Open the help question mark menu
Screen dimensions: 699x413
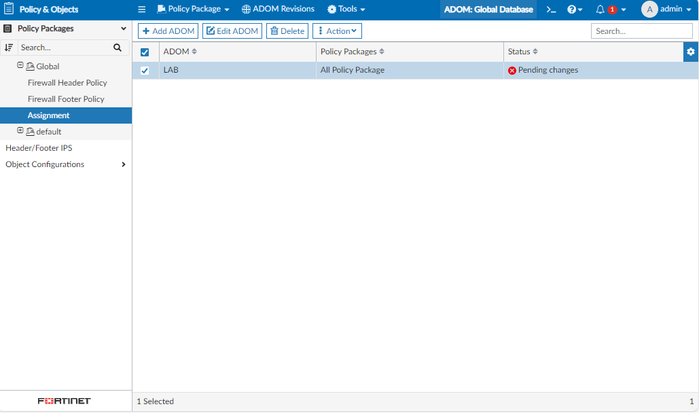click(x=575, y=9)
